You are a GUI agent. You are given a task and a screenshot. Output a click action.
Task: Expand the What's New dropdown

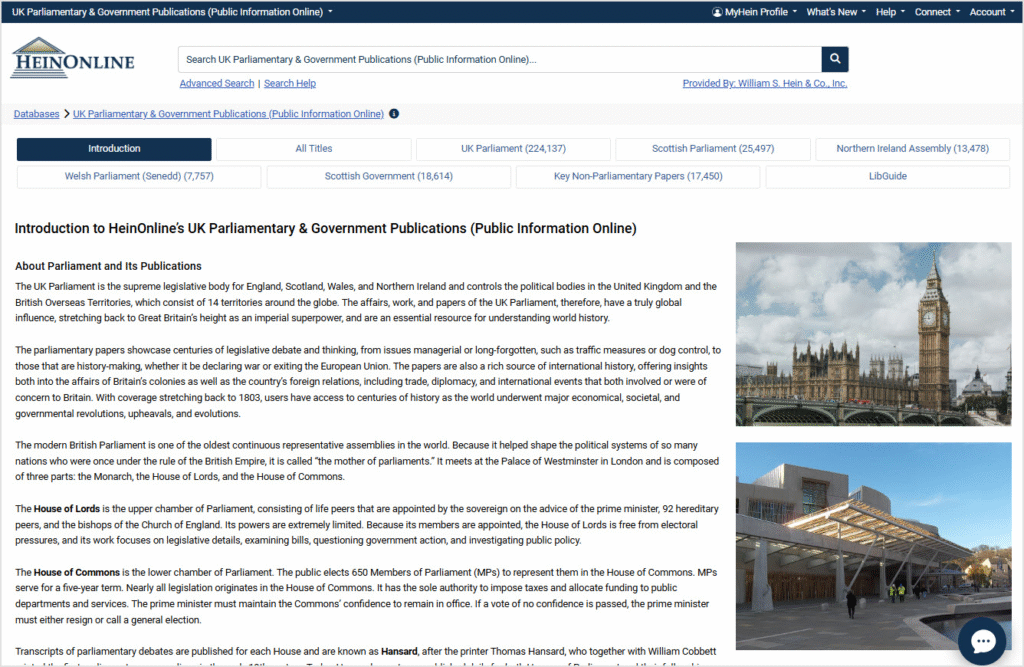[836, 12]
